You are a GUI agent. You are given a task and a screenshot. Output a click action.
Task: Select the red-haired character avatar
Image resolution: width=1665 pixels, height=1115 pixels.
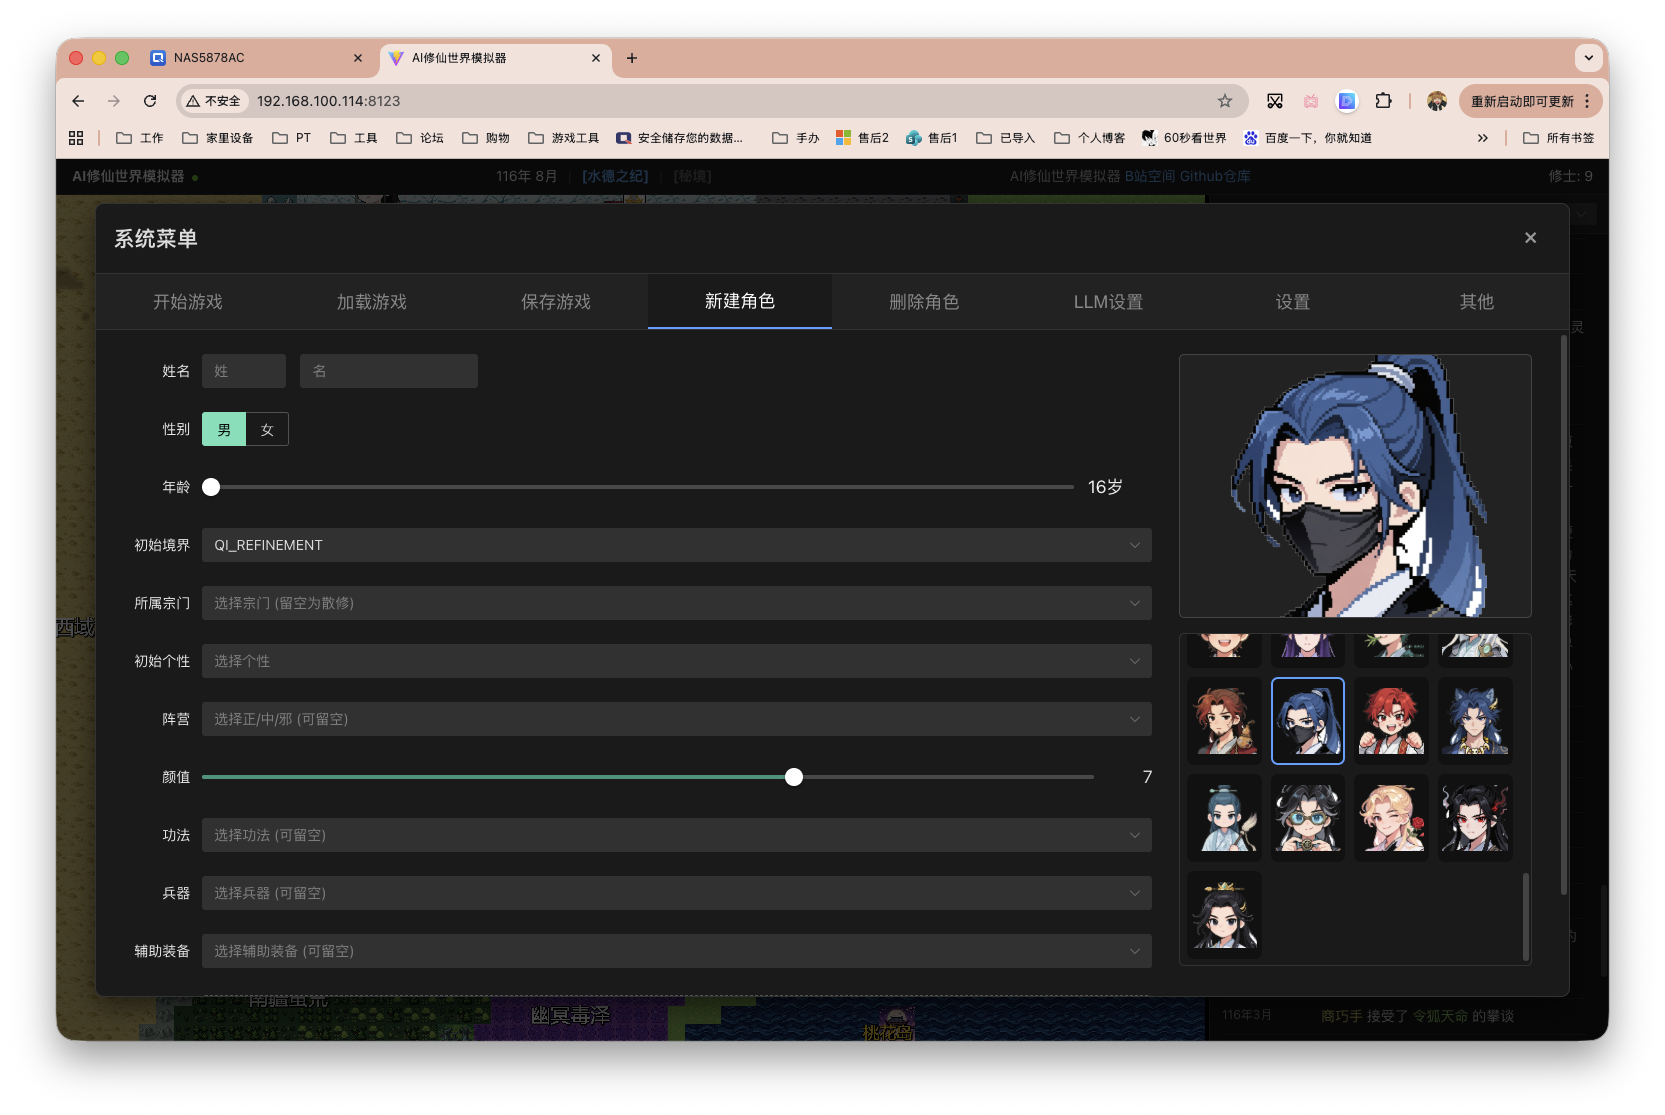coord(1391,720)
